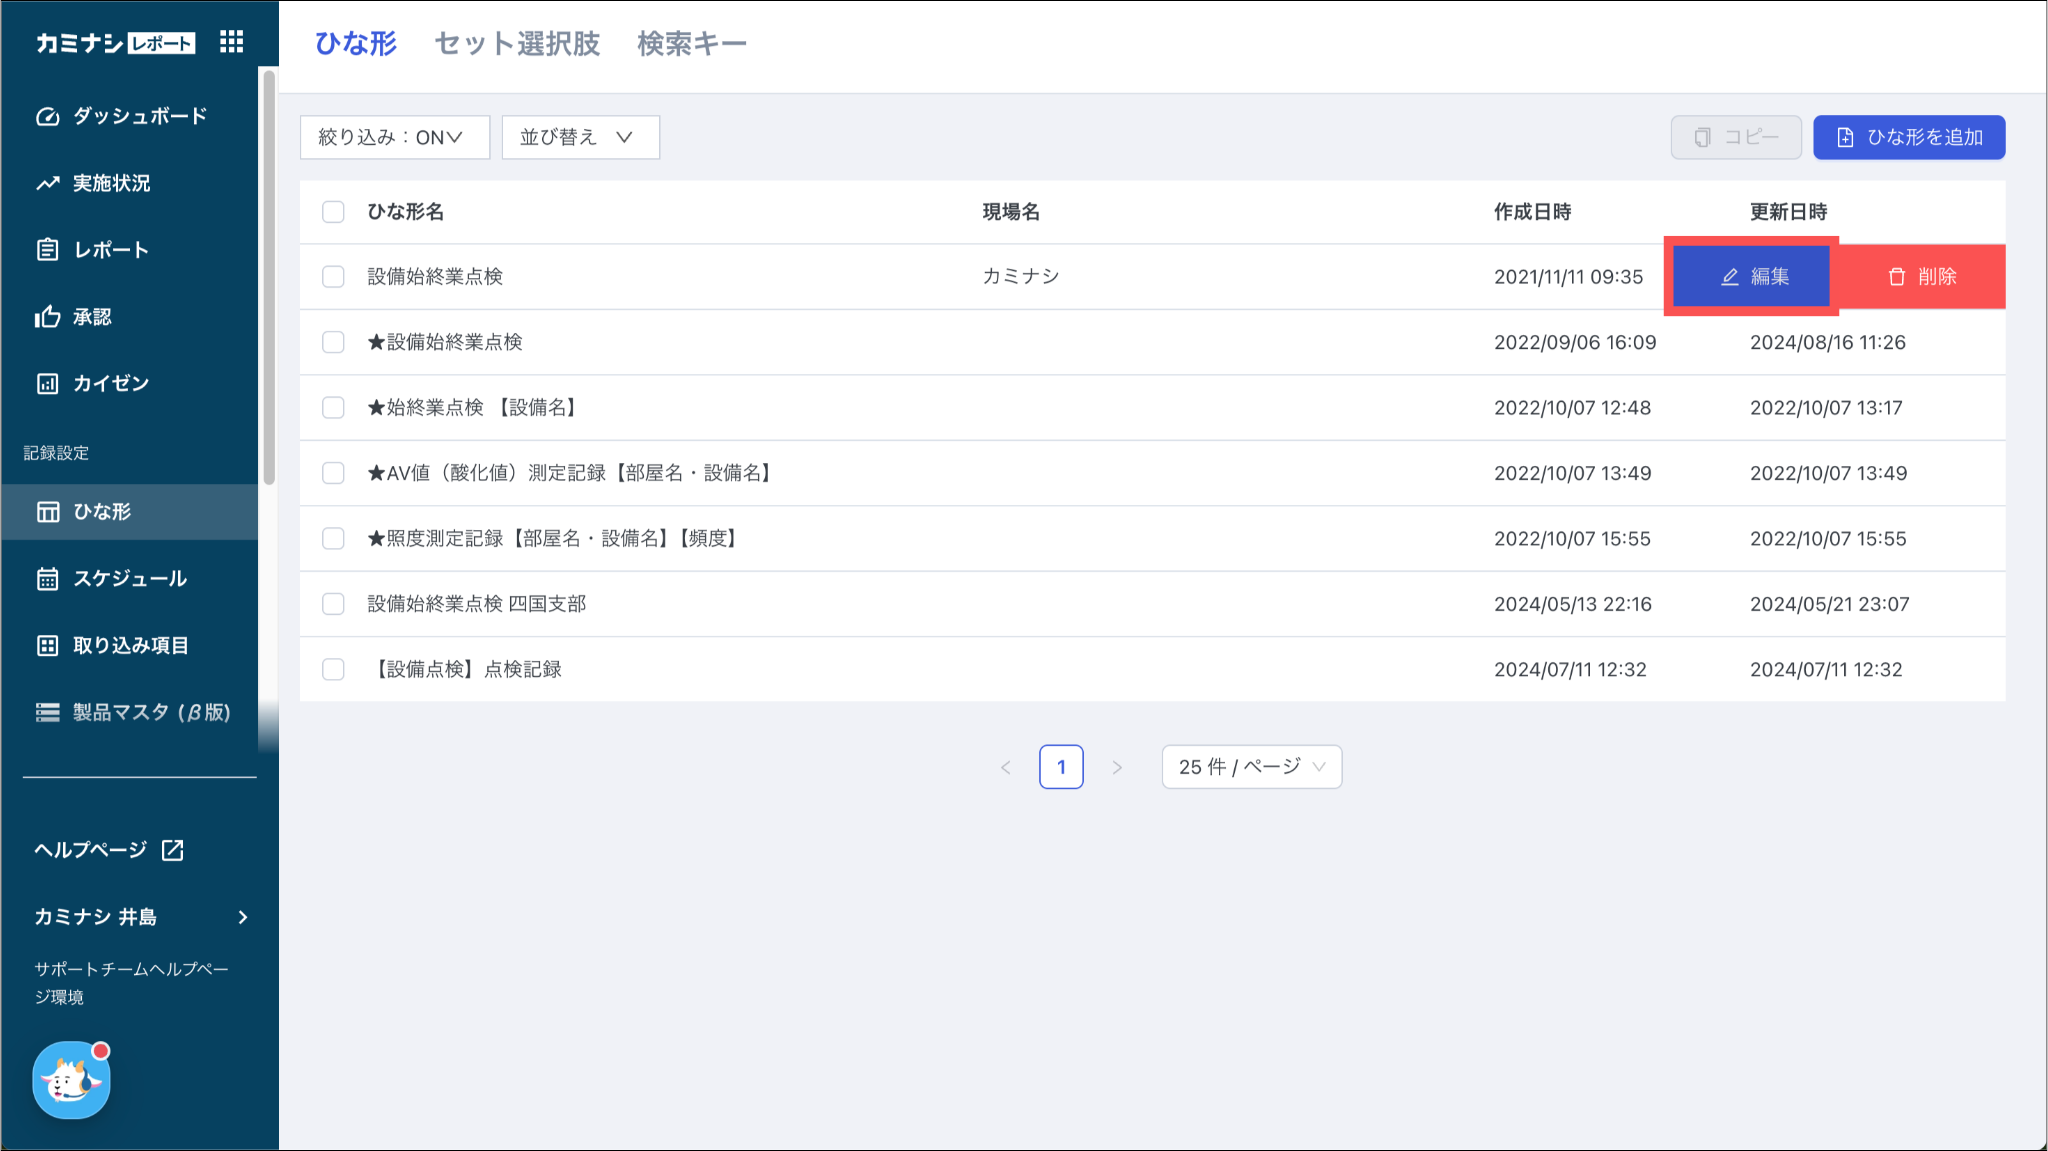Open the 絞り込み：ON filter dropdown
This screenshot has height=1151, width=2048.
point(394,137)
